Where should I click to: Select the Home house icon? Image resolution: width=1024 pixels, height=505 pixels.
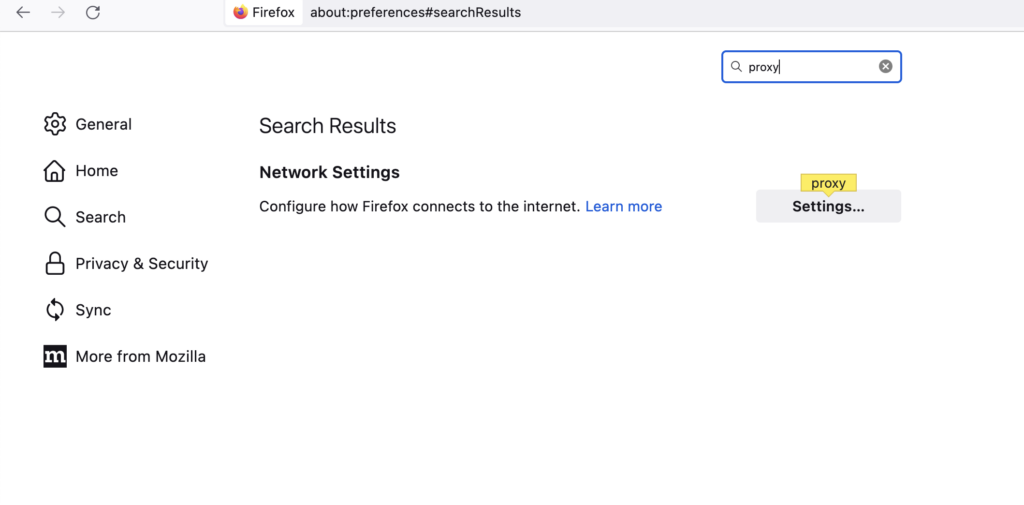[54, 171]
